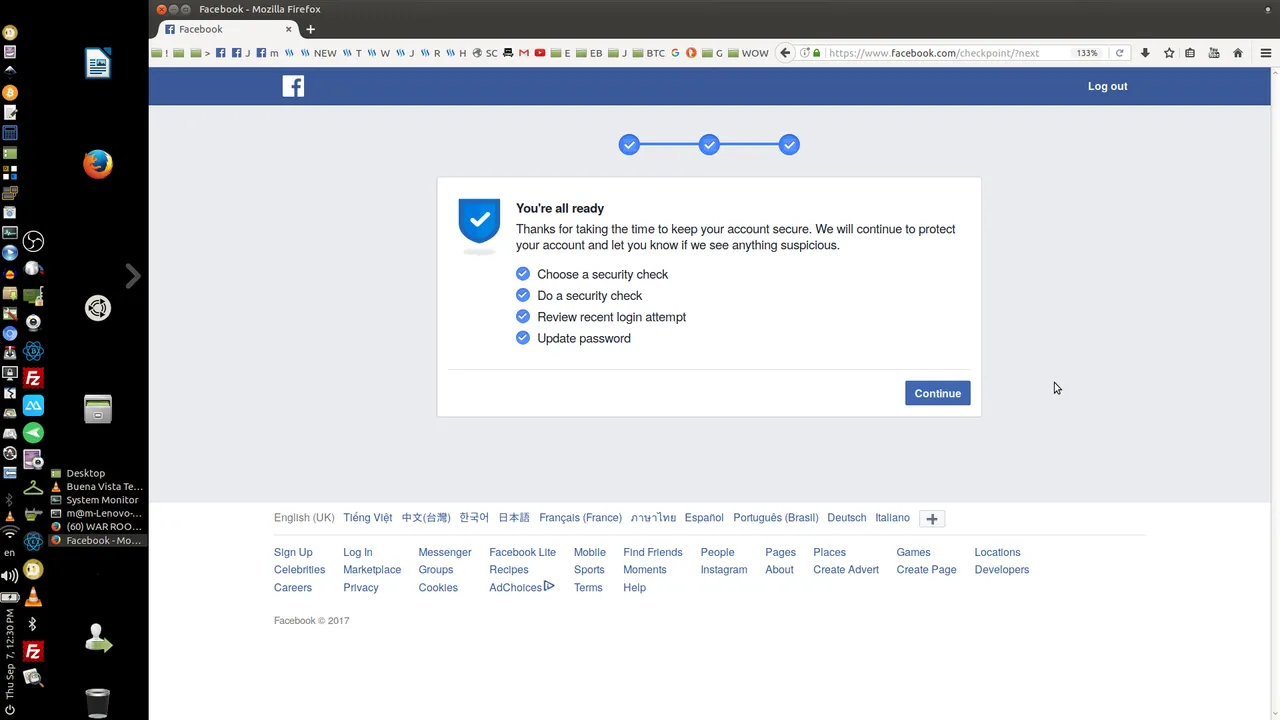Viewport: 1280px width, 720px height.
Task: Open the NEW bookmark item
Action: [x=318, y=53]
